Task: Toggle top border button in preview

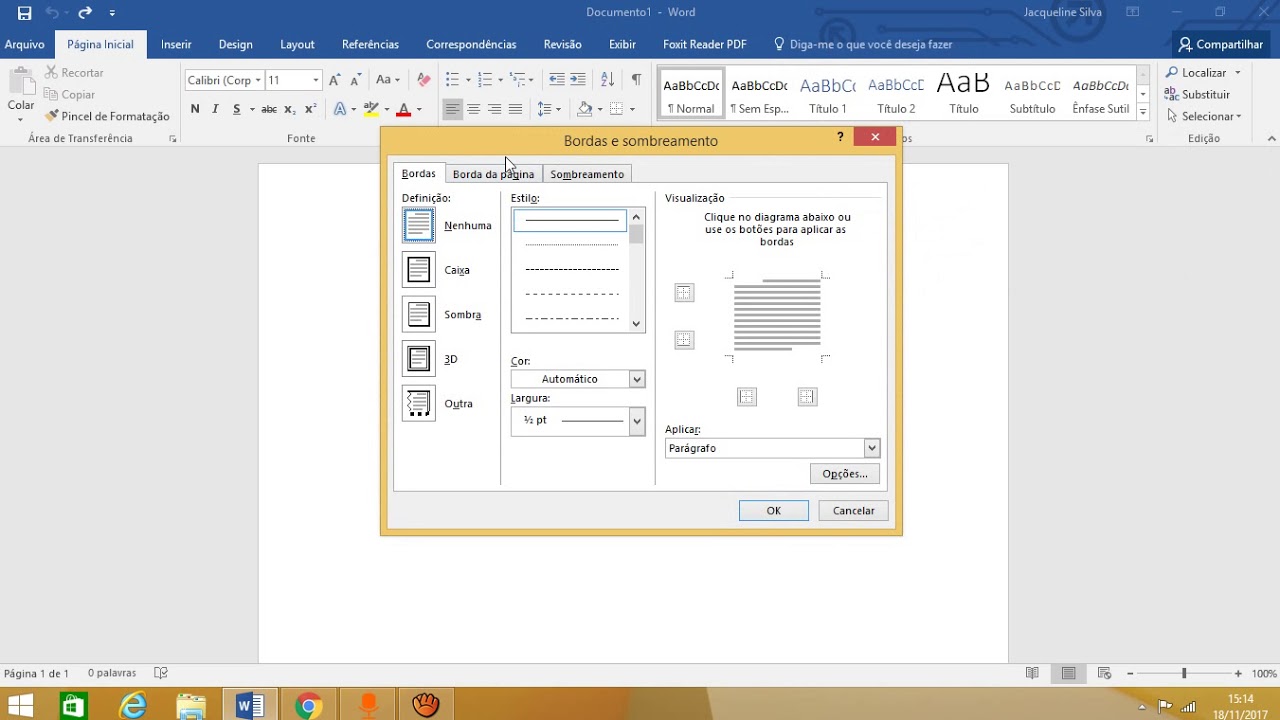Action: click(x=684, y=293)
